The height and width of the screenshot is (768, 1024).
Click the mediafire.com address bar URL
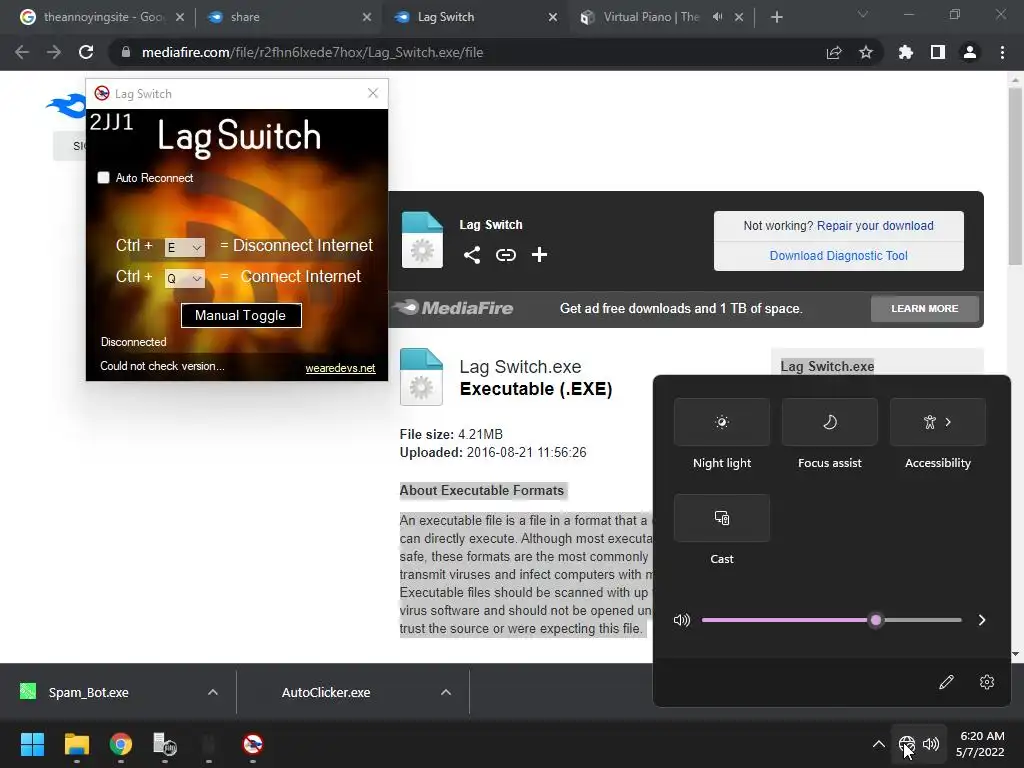click(312, 52)
